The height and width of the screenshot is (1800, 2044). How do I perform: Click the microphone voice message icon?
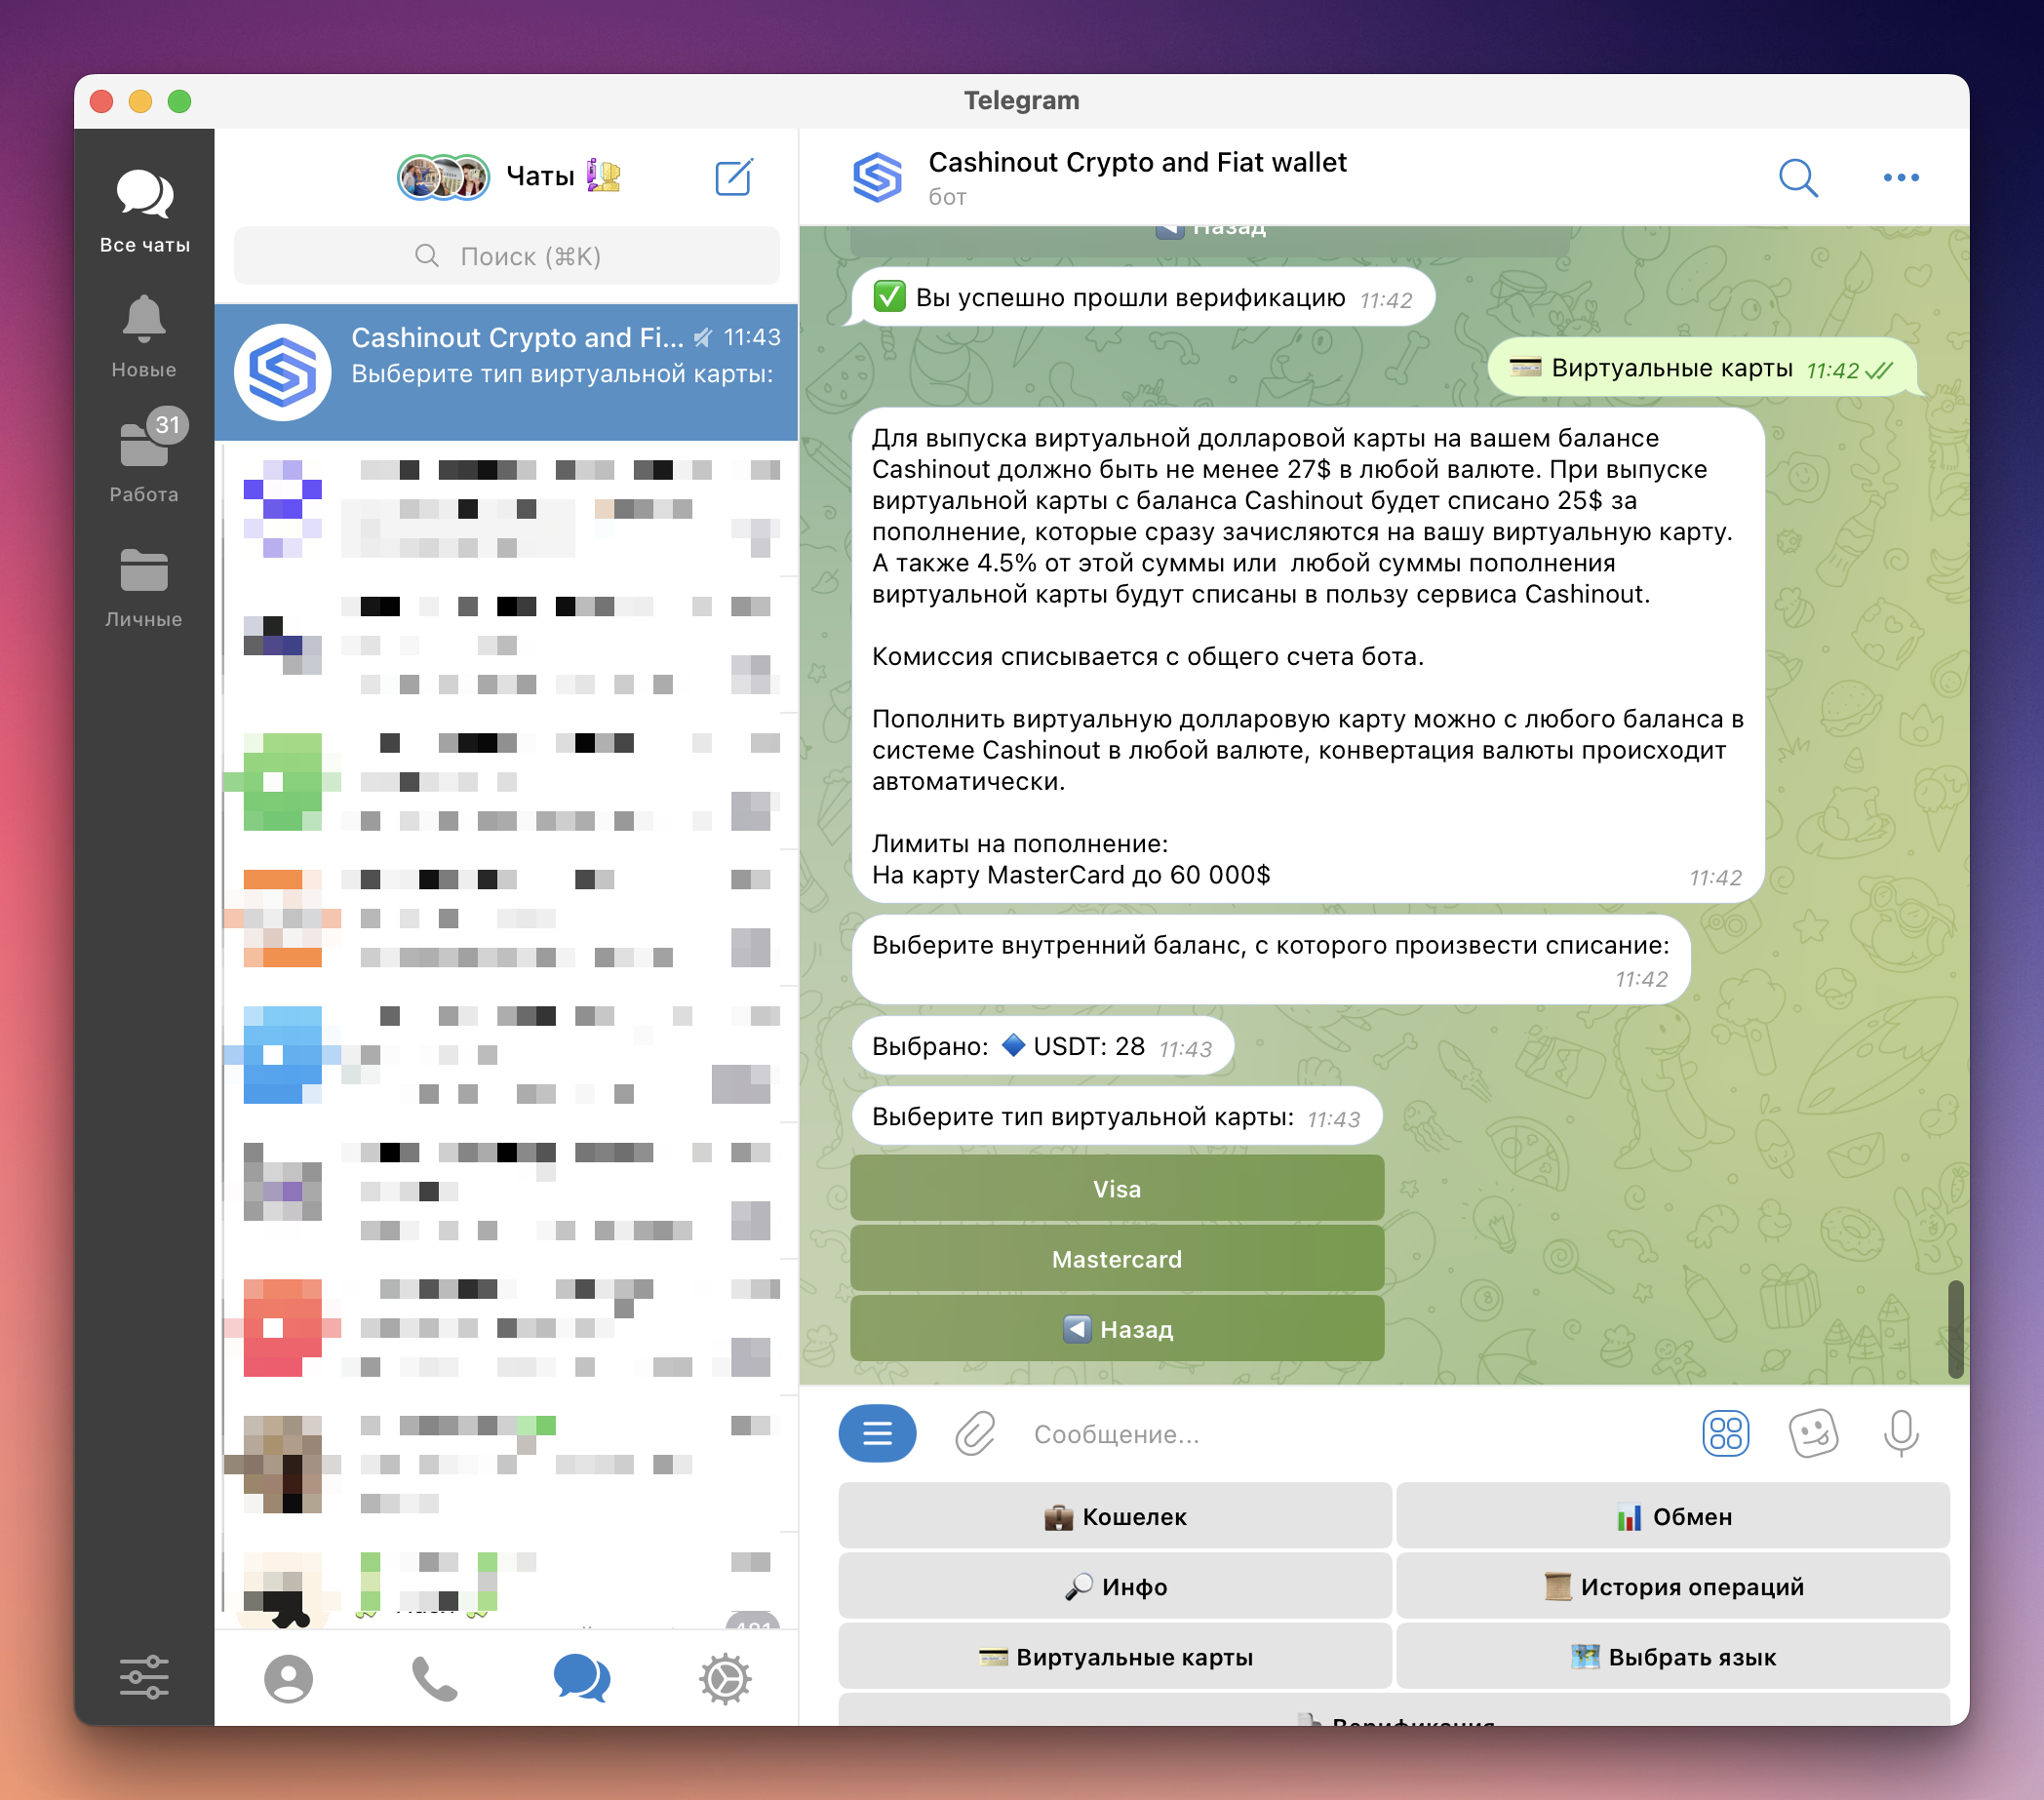point(1900,1433)
